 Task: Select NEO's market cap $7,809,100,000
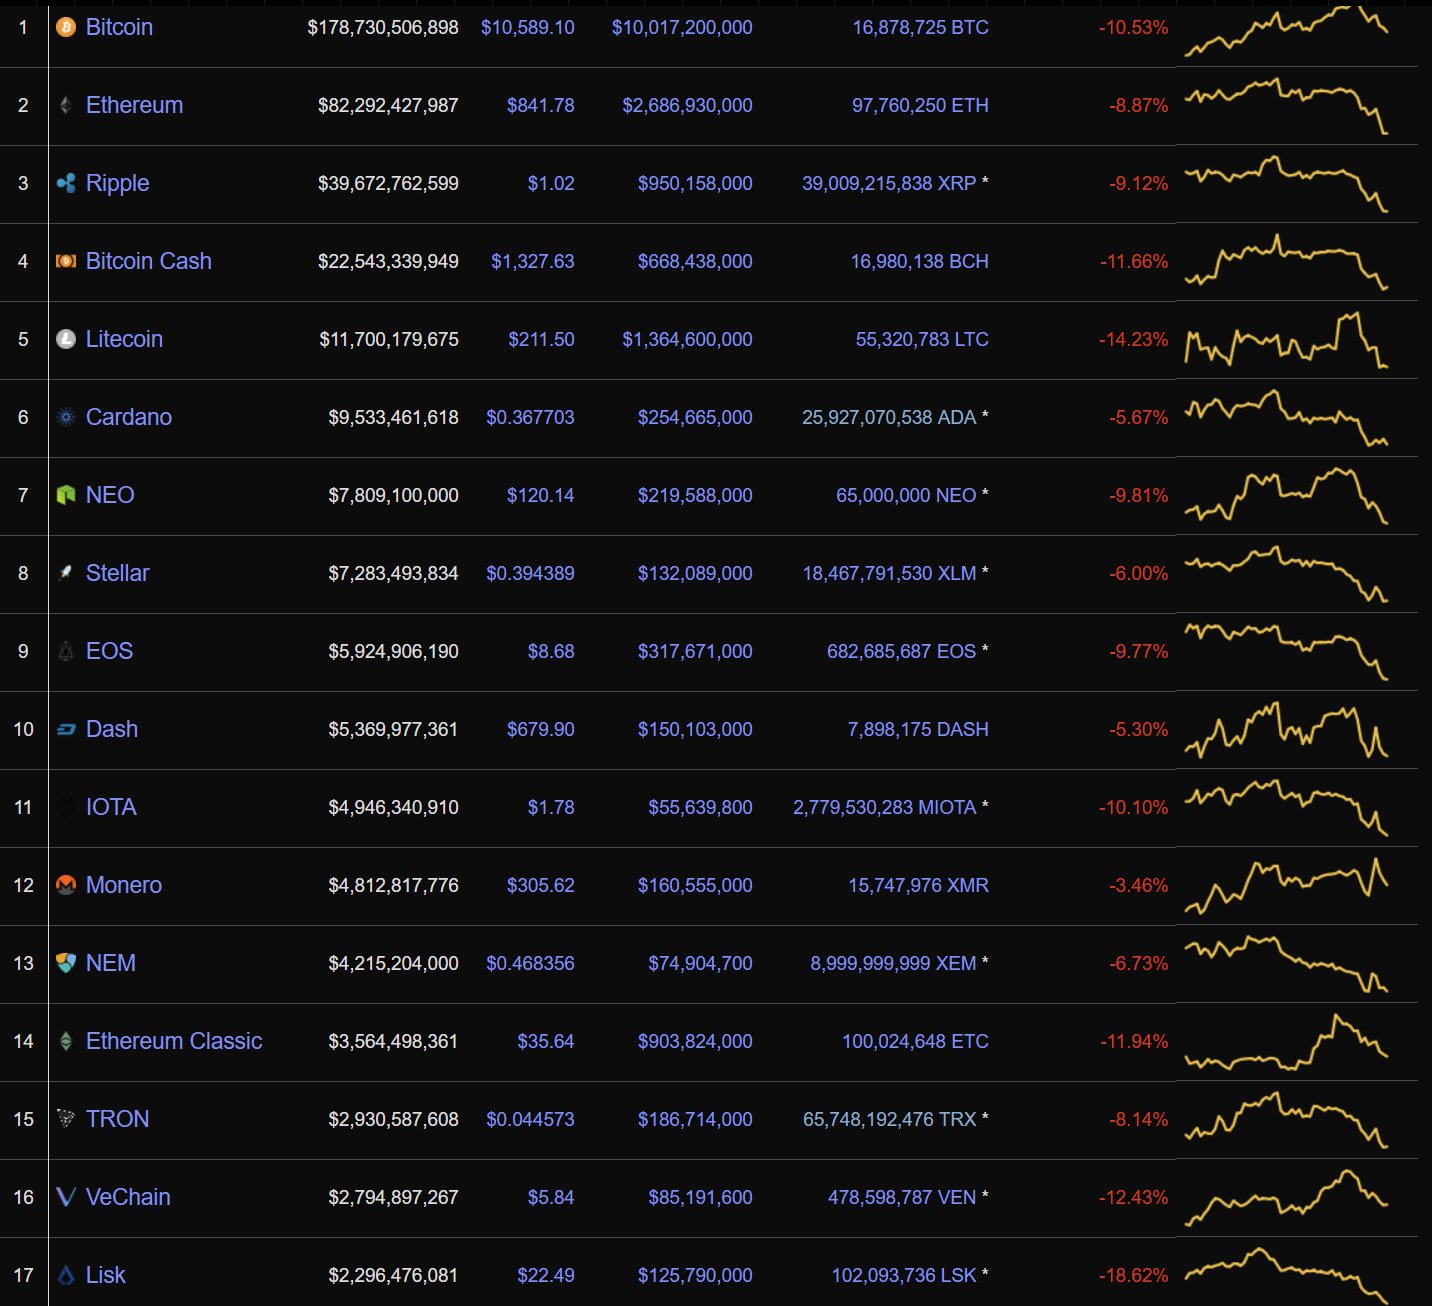394,495
